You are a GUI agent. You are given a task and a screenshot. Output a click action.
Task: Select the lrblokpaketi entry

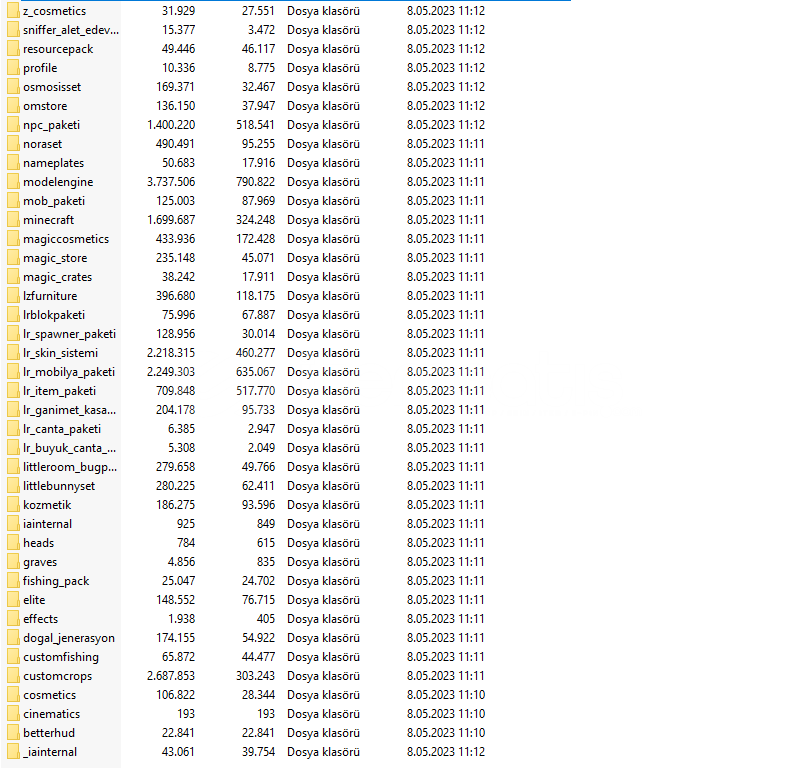pyautogui.click(x=54, y=315)
